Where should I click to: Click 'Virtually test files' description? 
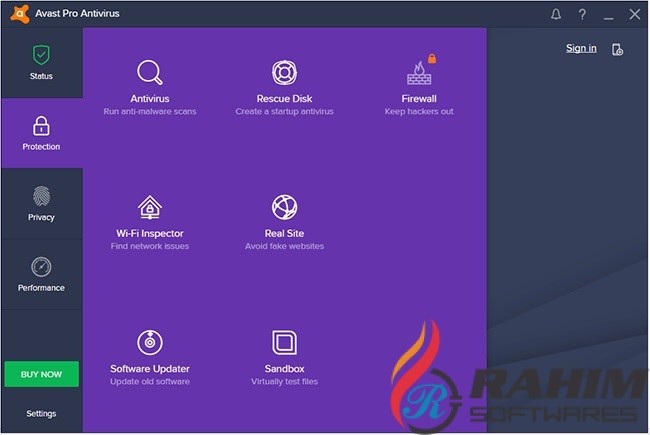click(284, 382)
